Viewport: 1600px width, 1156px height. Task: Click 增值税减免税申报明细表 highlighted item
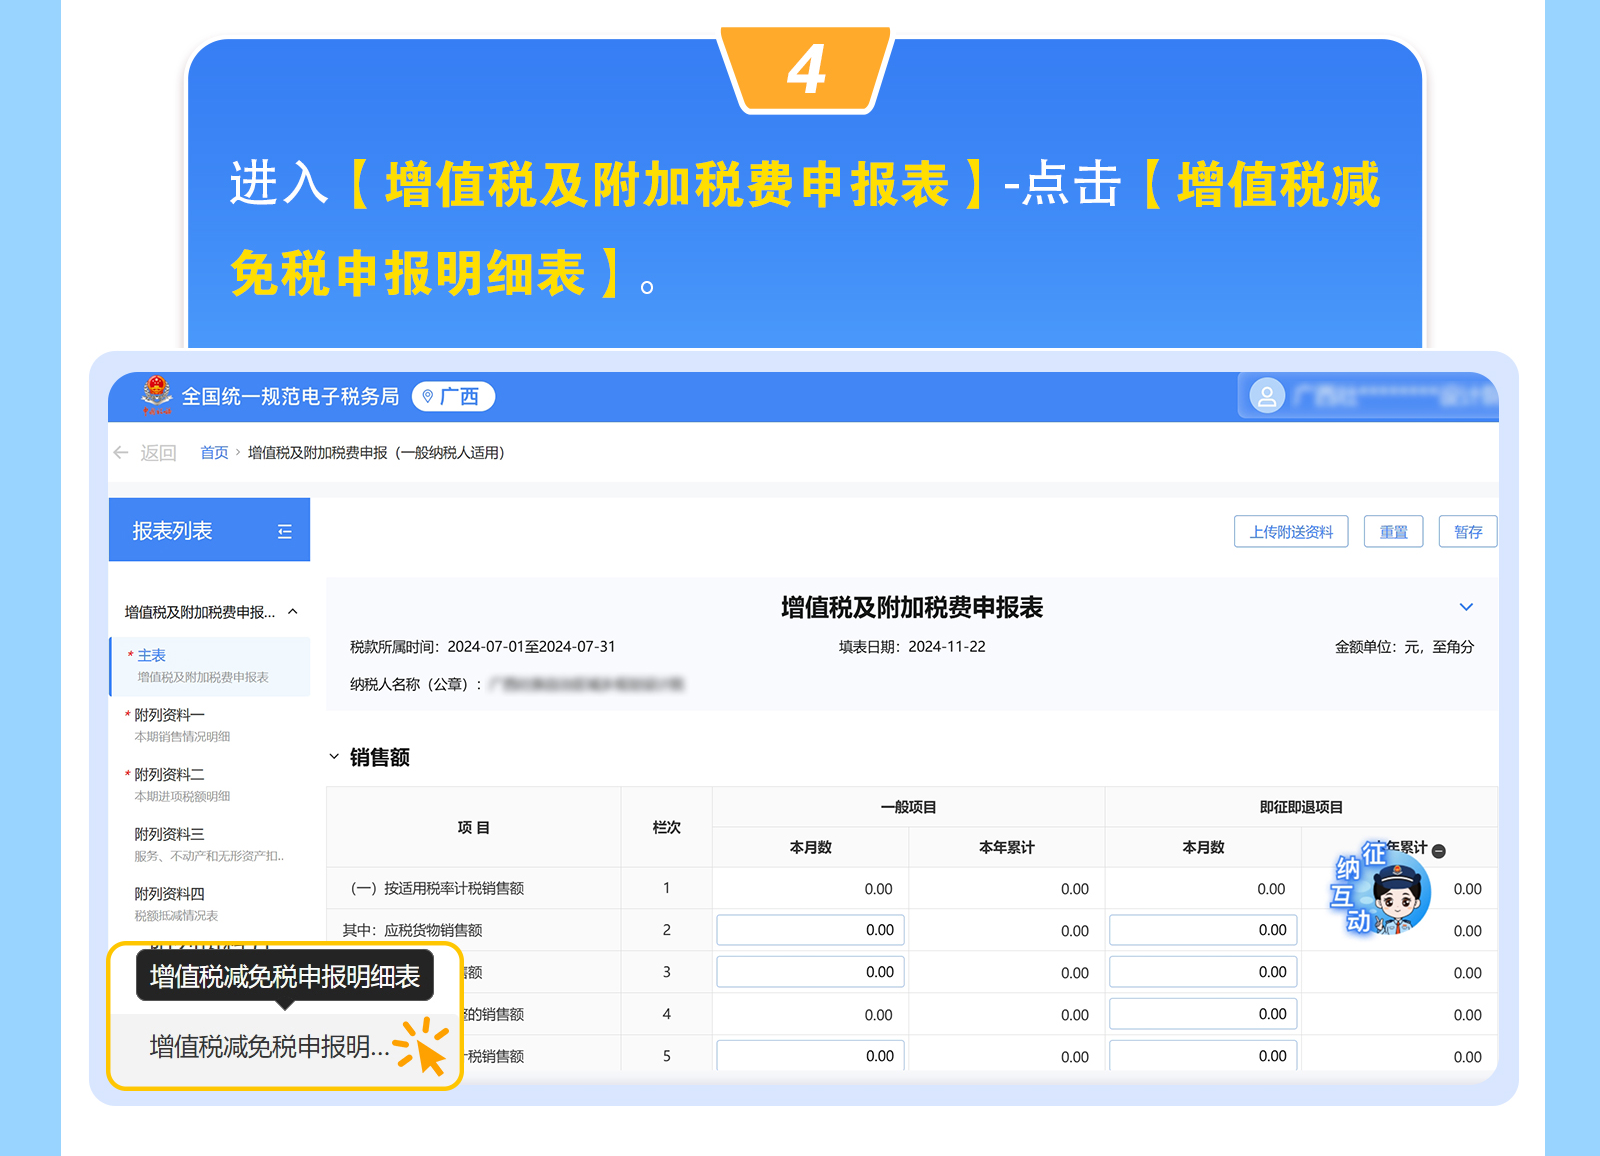pos(268,1047)
